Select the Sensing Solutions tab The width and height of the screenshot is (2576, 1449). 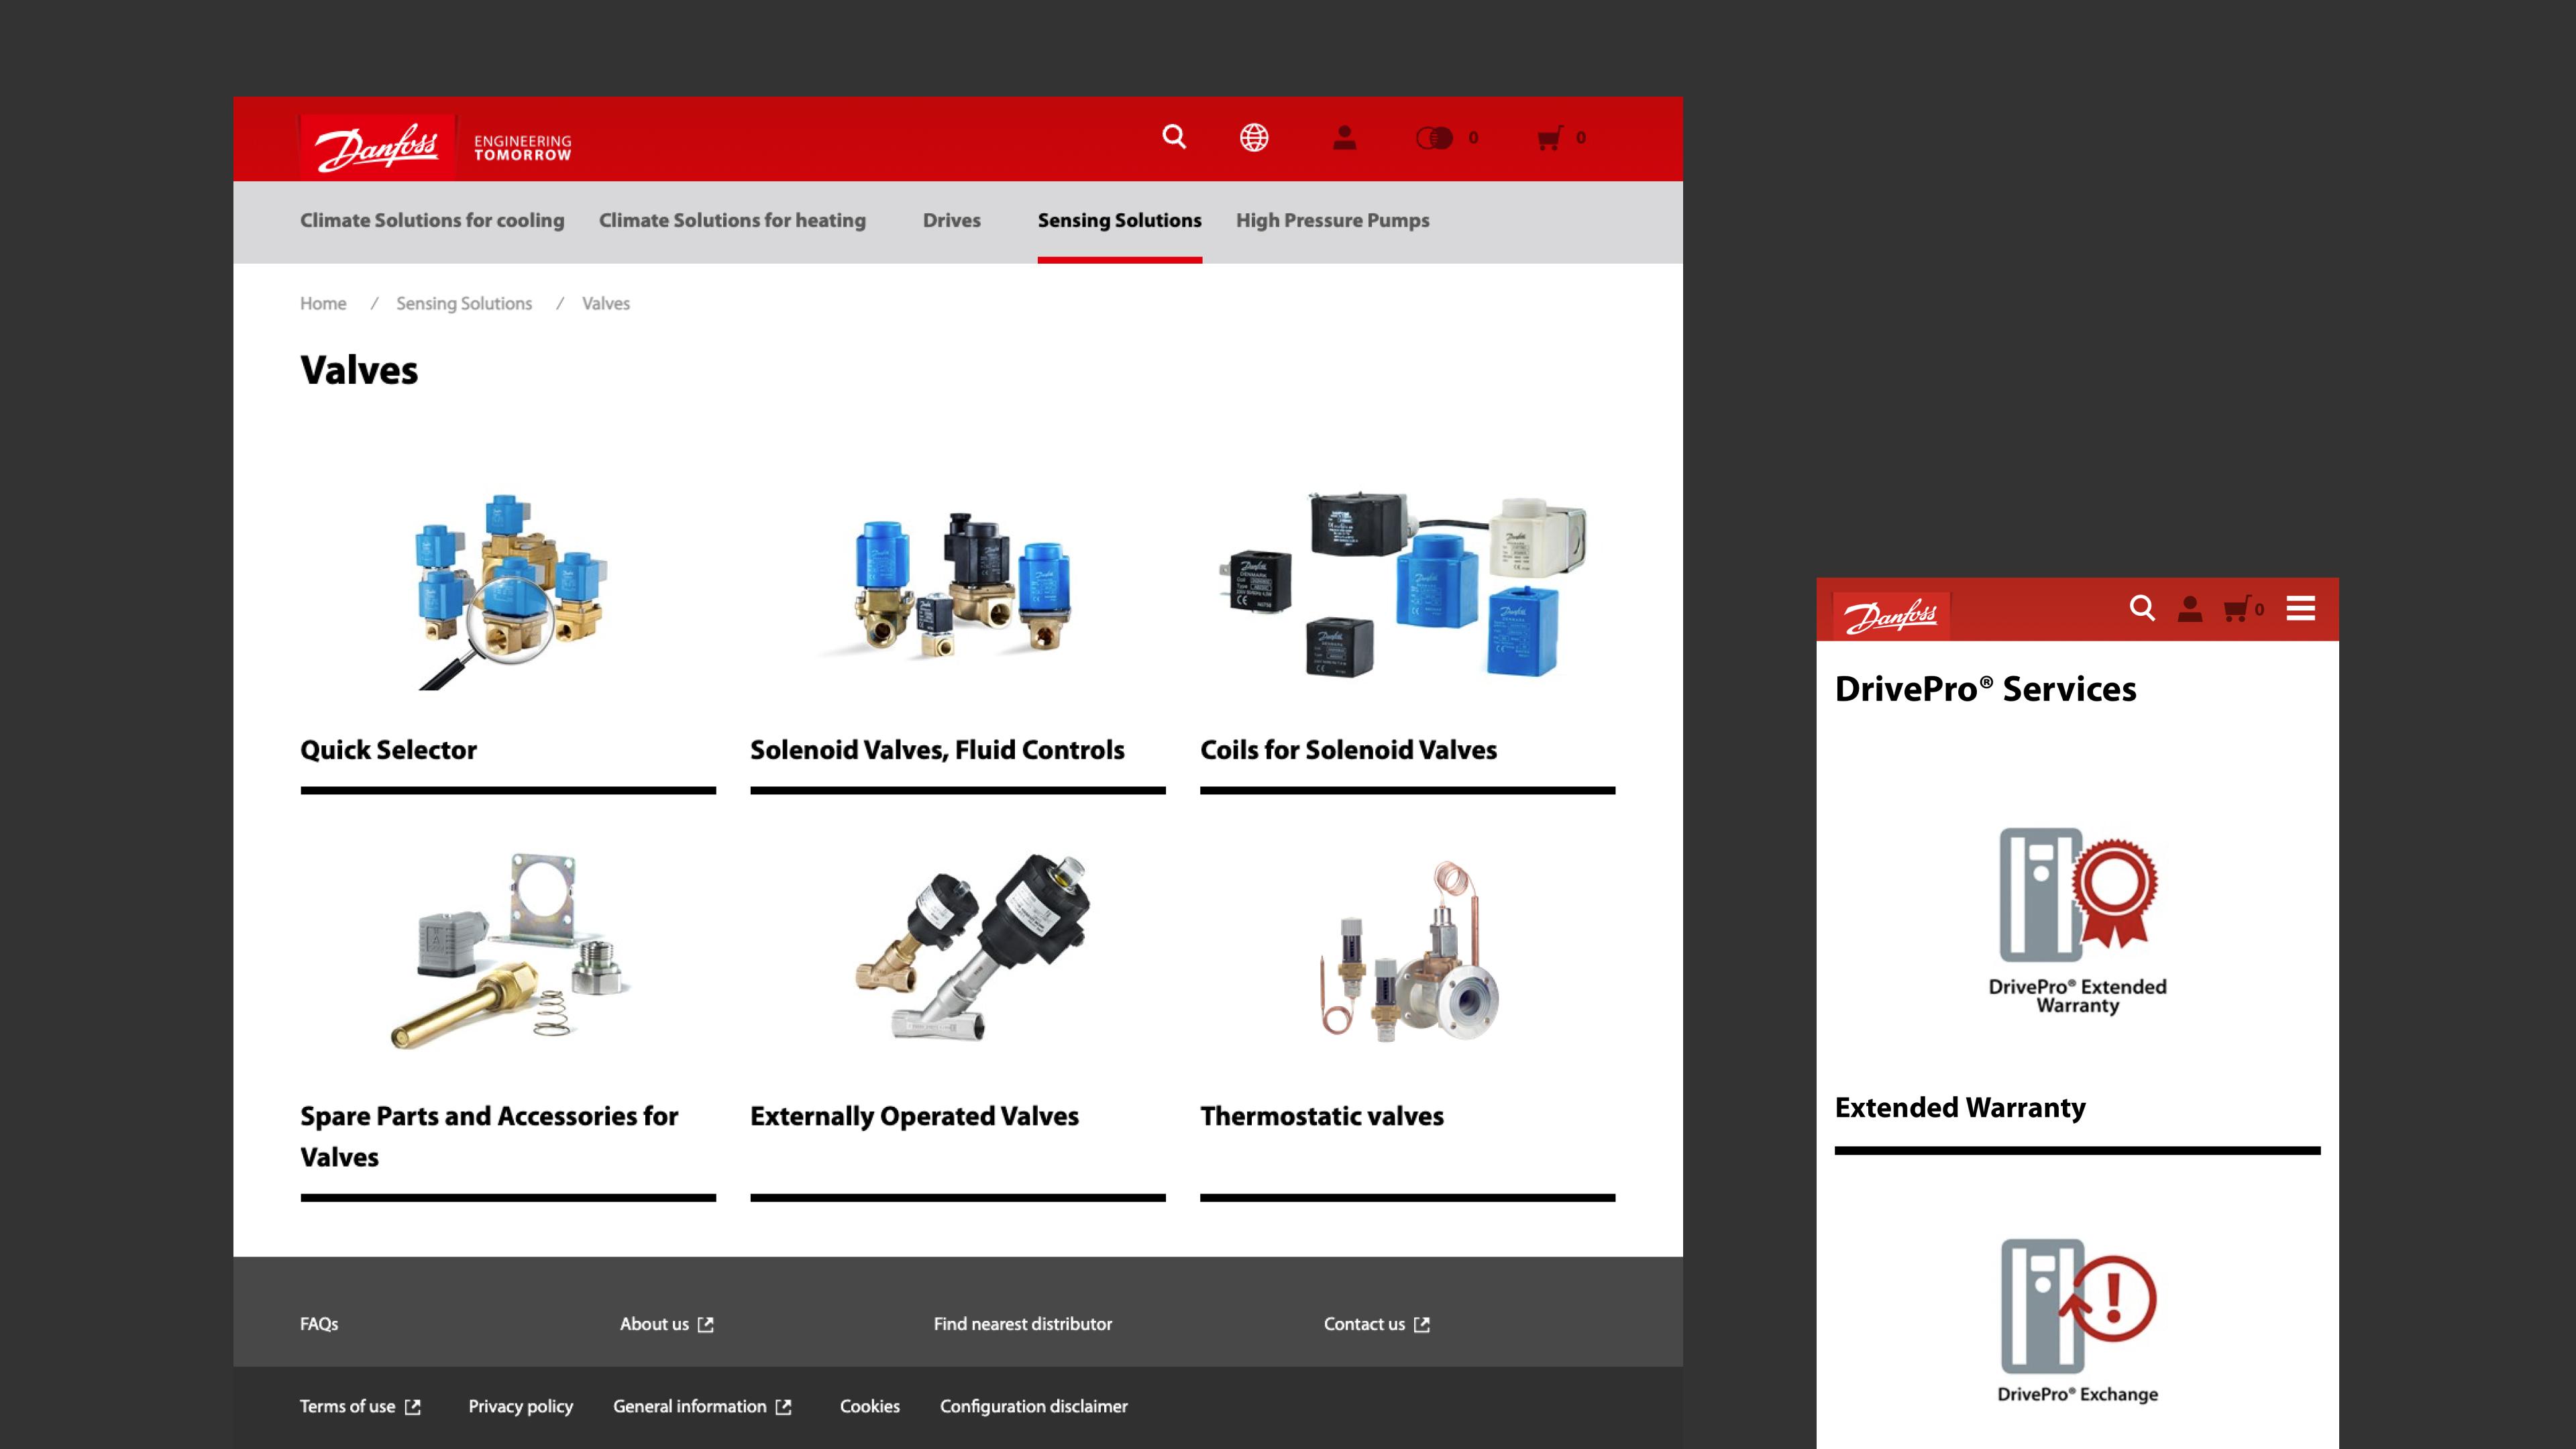[x=1119, y=220]
